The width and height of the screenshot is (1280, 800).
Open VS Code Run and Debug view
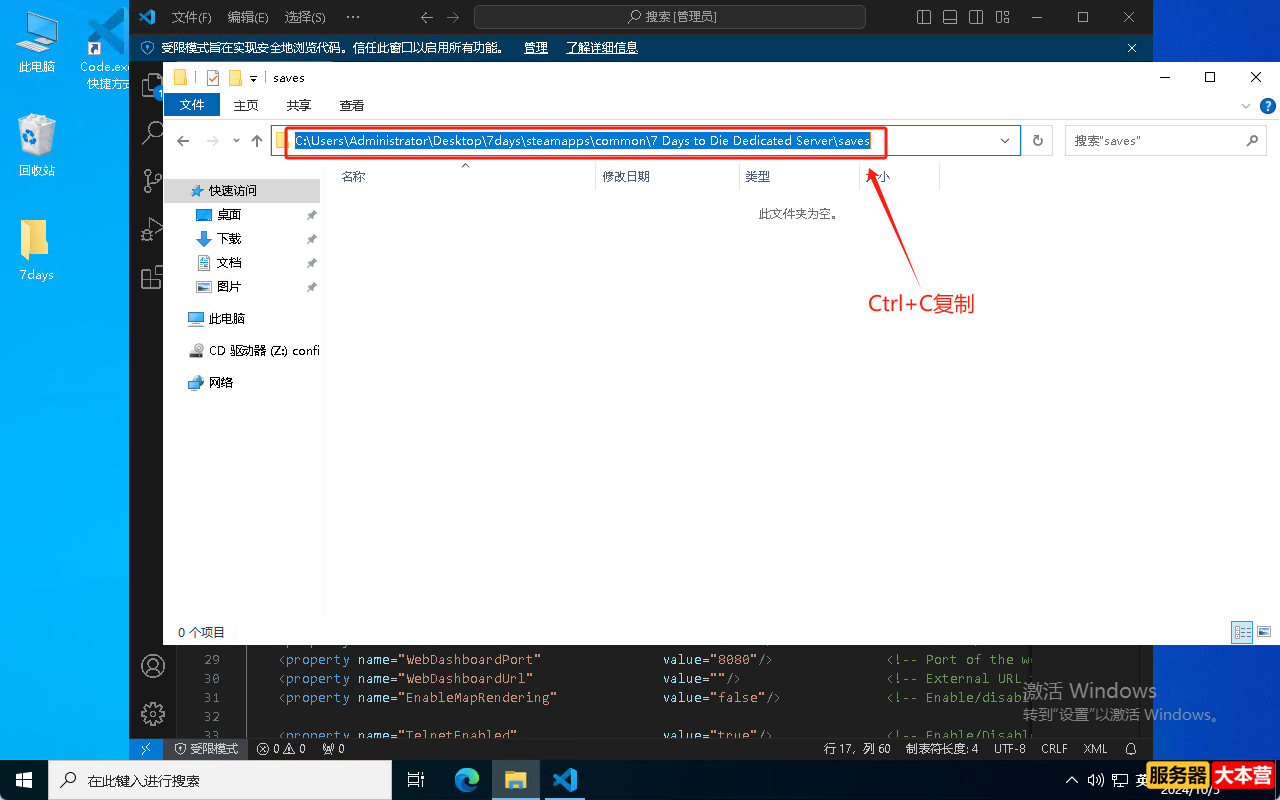[x=152, y=229]
